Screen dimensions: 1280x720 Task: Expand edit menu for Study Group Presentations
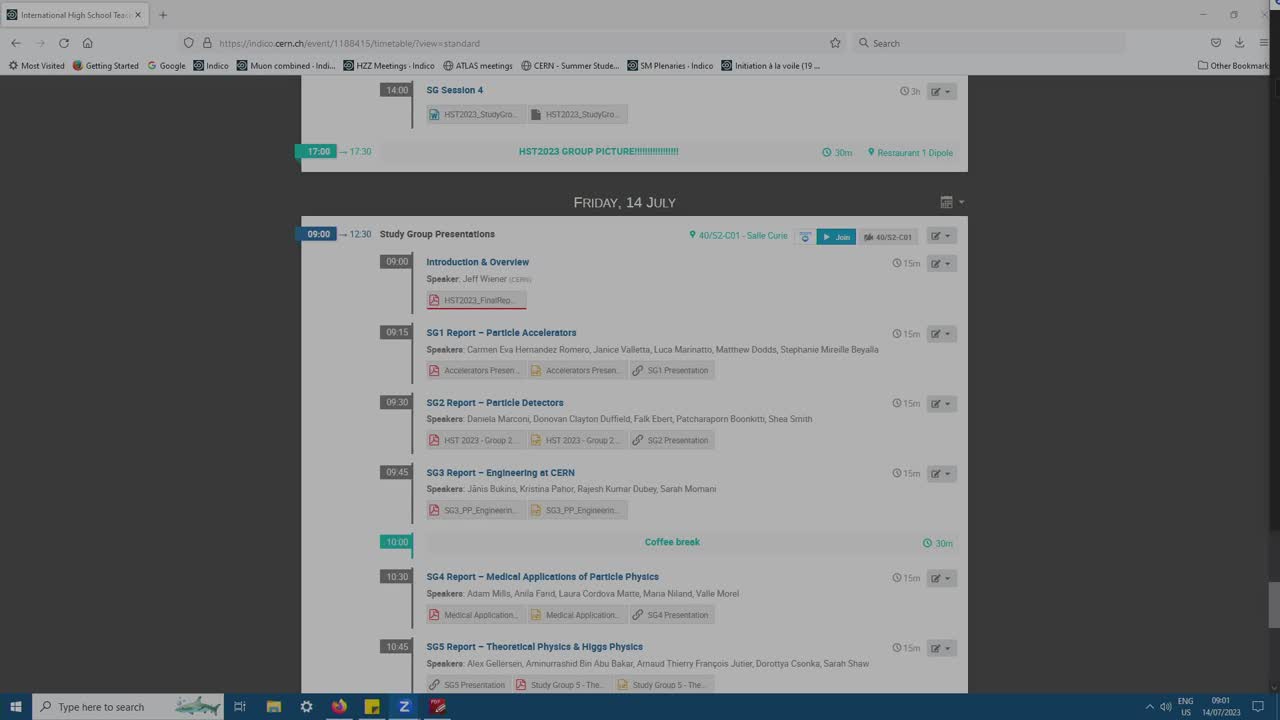coord(941,236)
